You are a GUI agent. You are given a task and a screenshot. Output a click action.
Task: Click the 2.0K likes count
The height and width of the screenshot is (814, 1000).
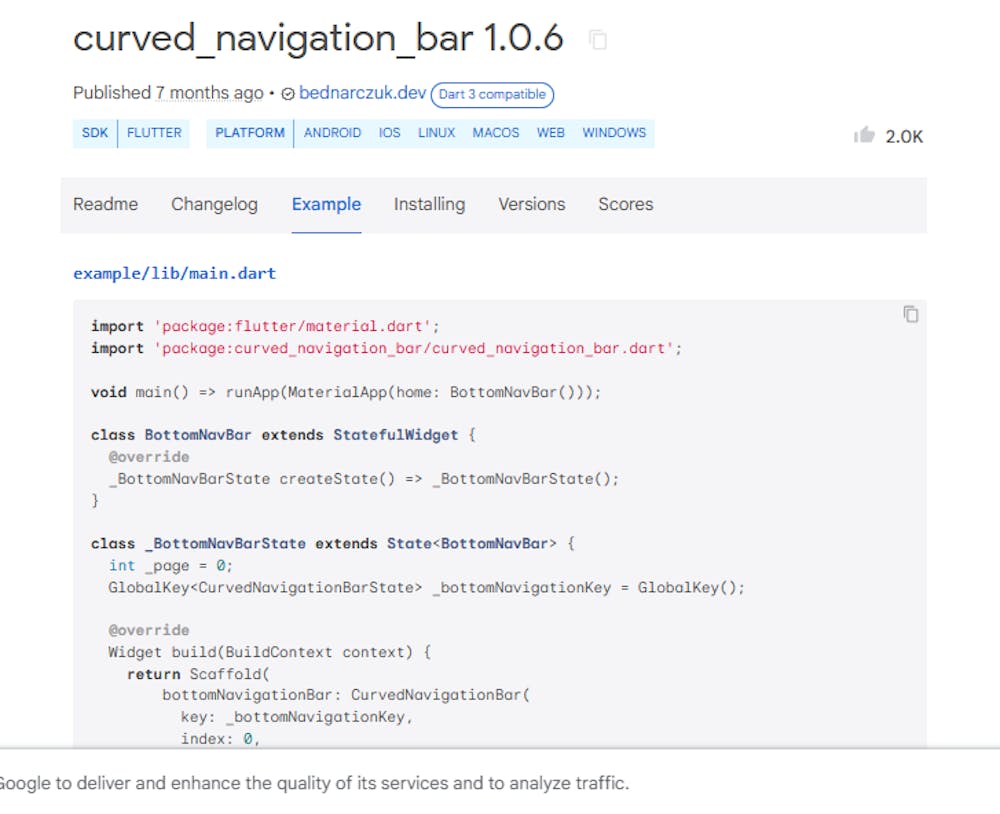click(x=904, y=137)
